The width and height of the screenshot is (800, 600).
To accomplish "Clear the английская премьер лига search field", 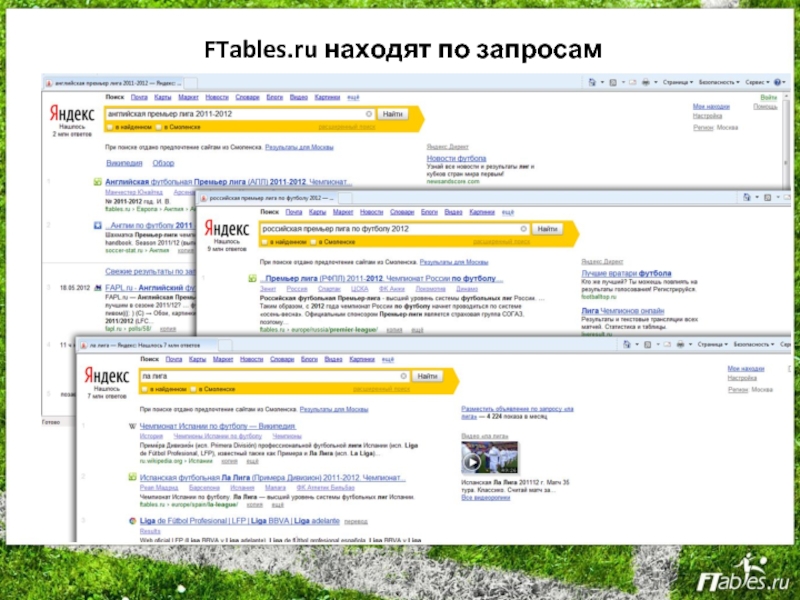I will pyautogui.click(x=368, y=114).
